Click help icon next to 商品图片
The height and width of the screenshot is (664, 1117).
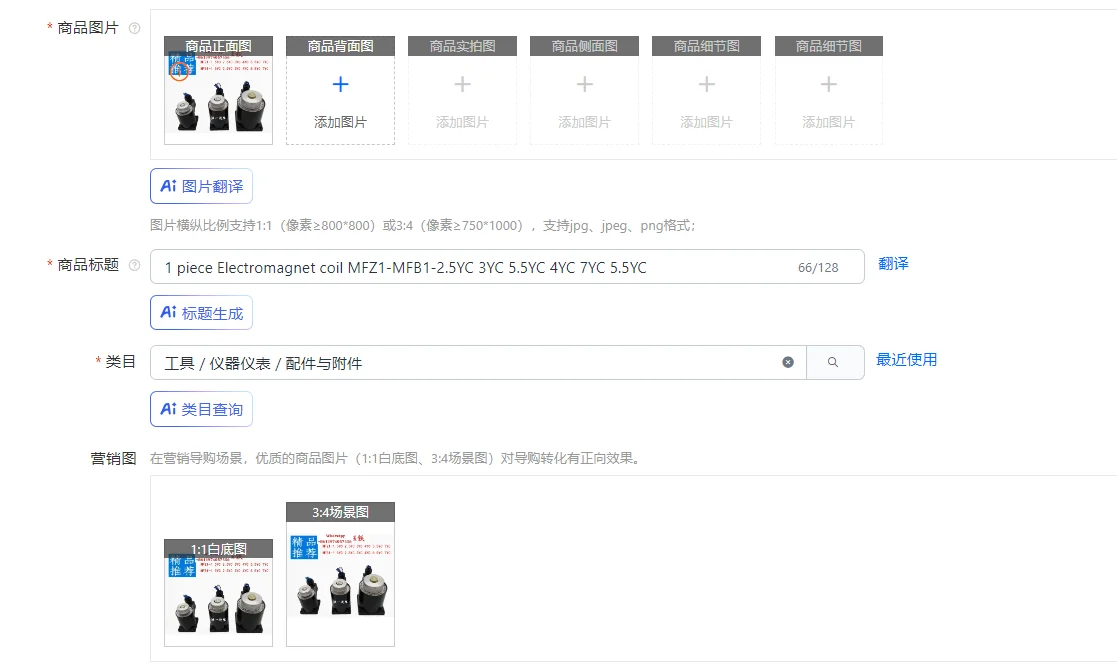(134, 28)
